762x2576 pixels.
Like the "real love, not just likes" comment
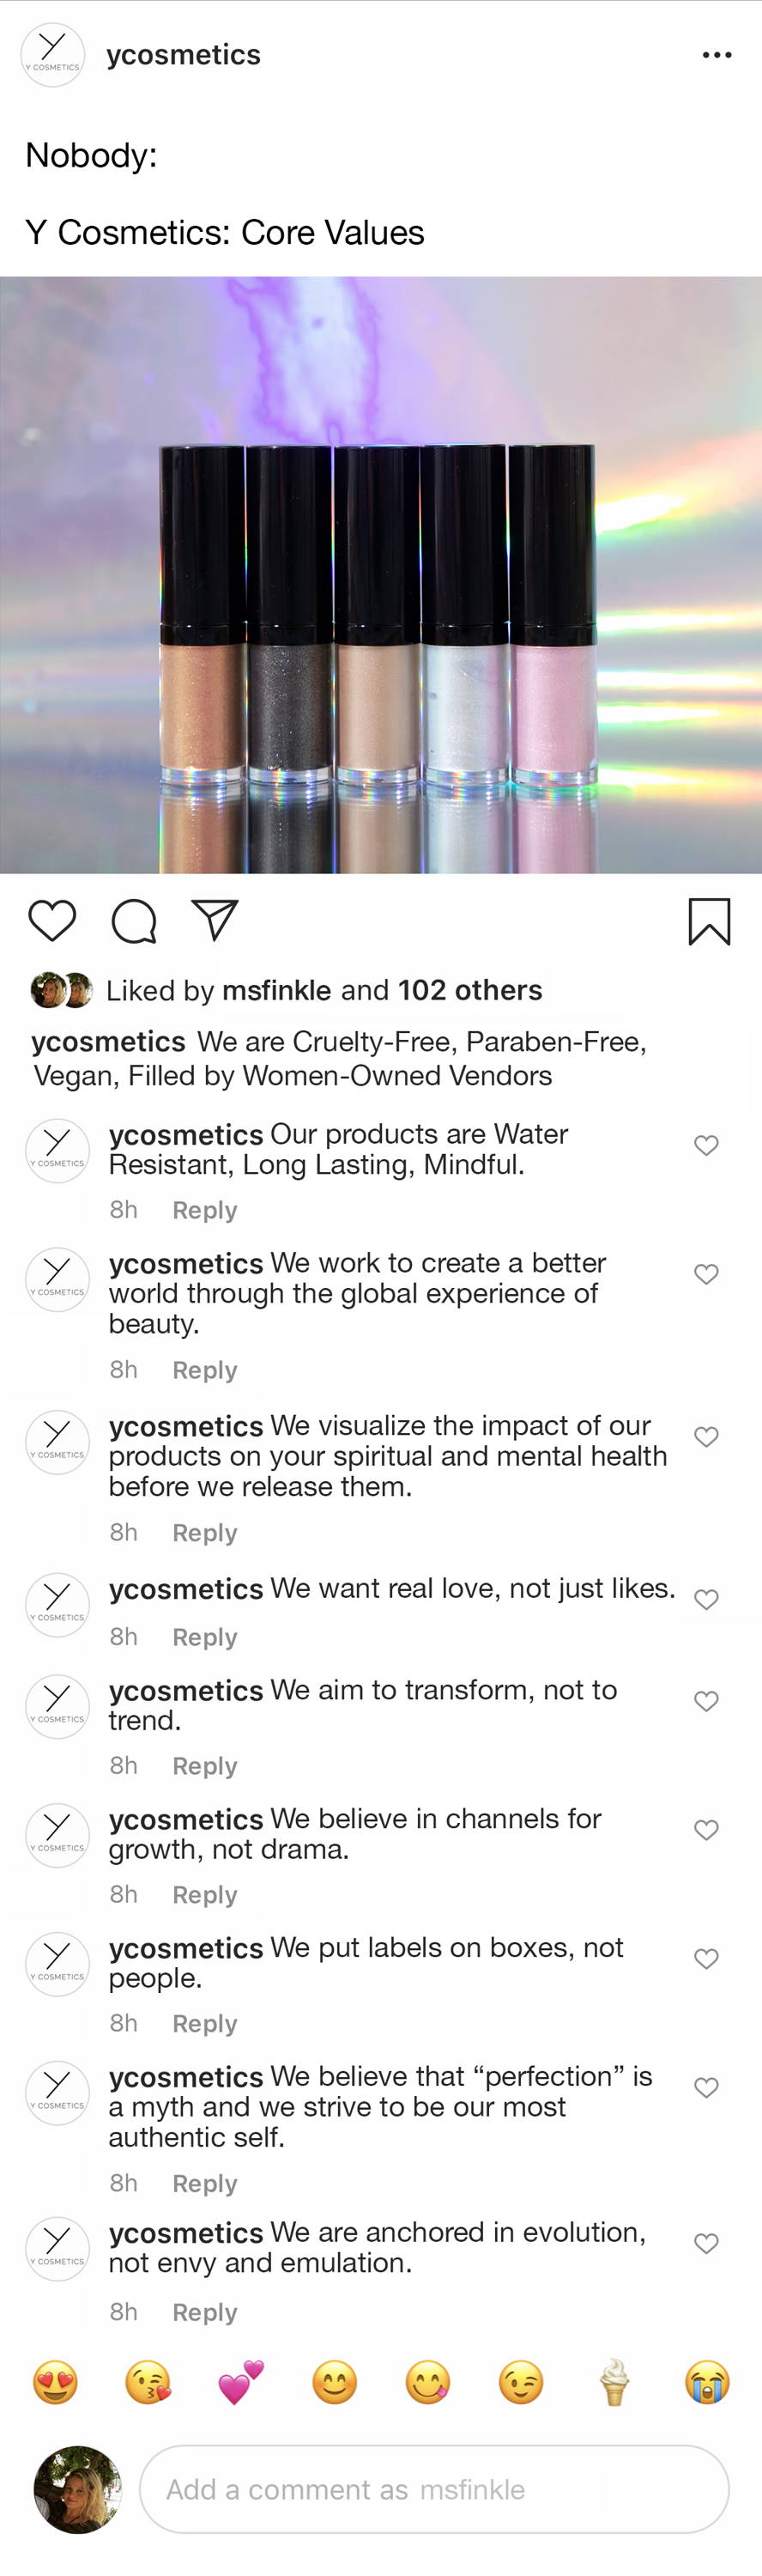pos(706,1599)
